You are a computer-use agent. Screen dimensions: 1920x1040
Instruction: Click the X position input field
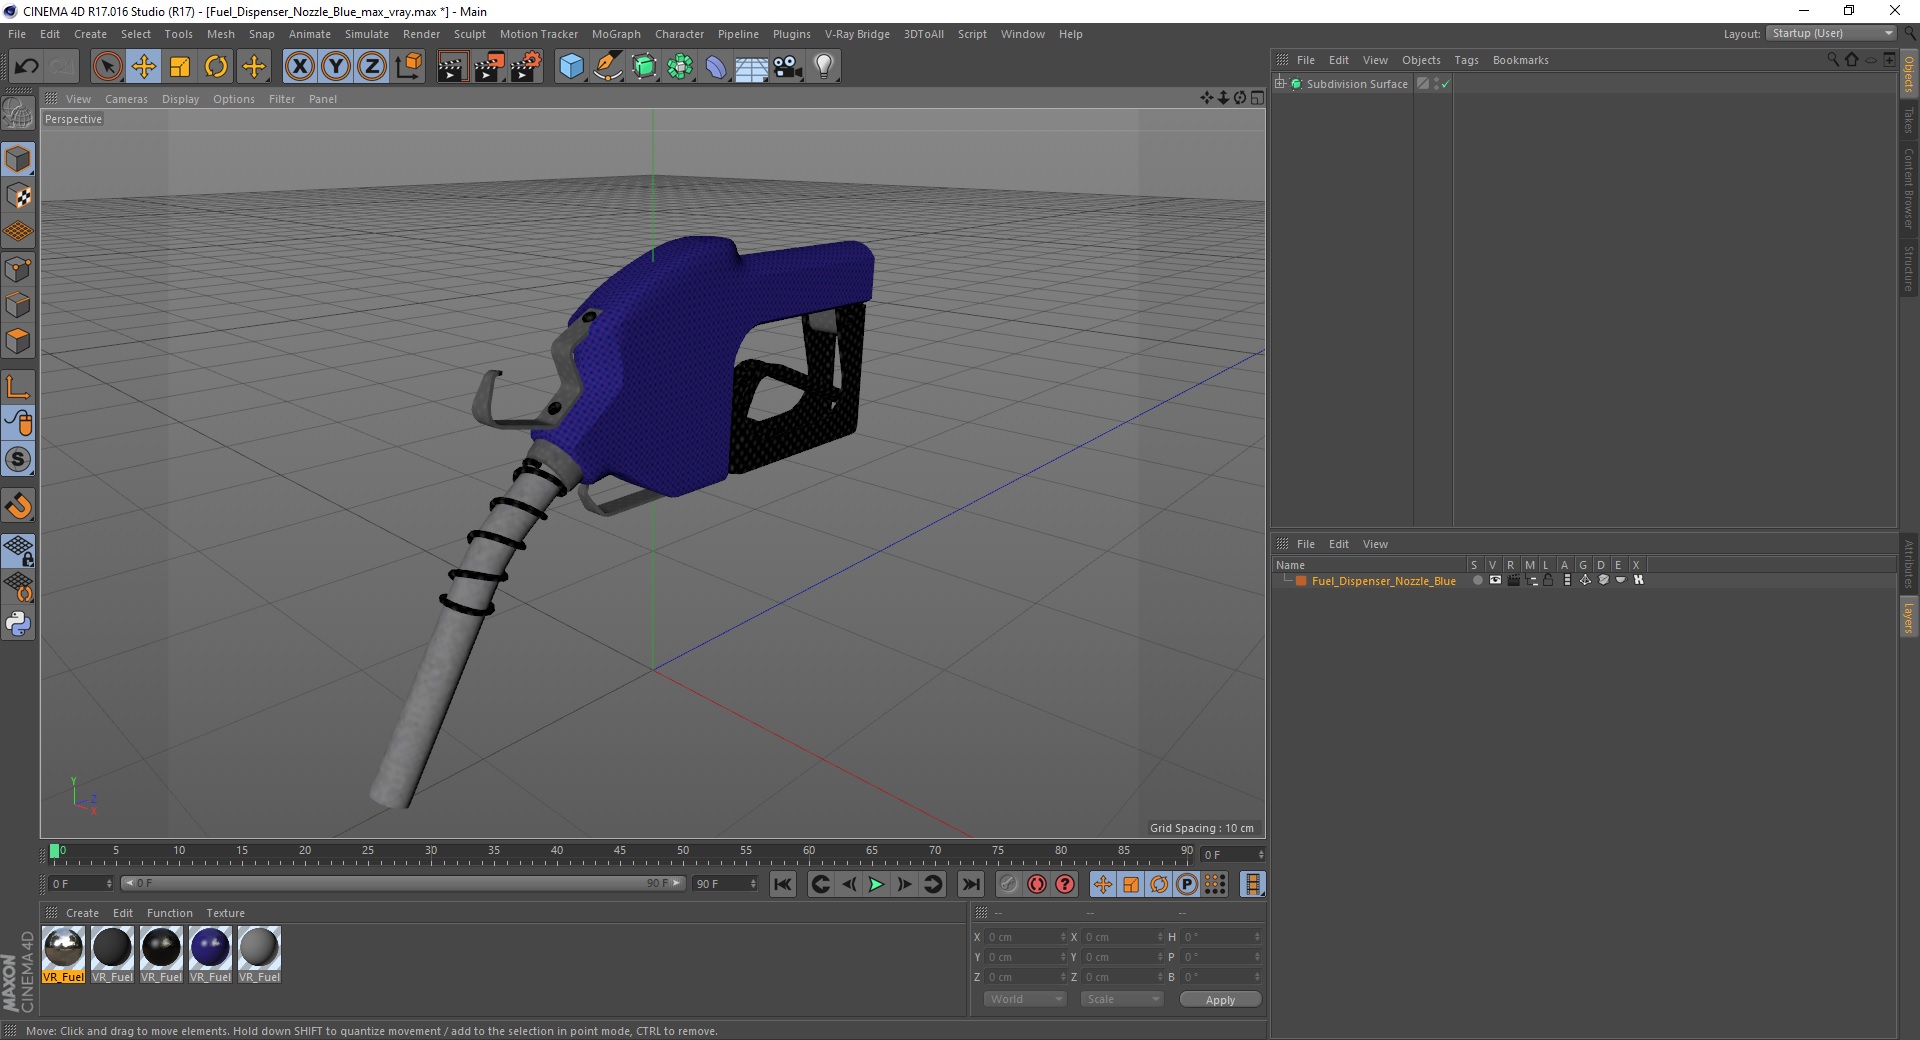click(x=1023, y=937)
